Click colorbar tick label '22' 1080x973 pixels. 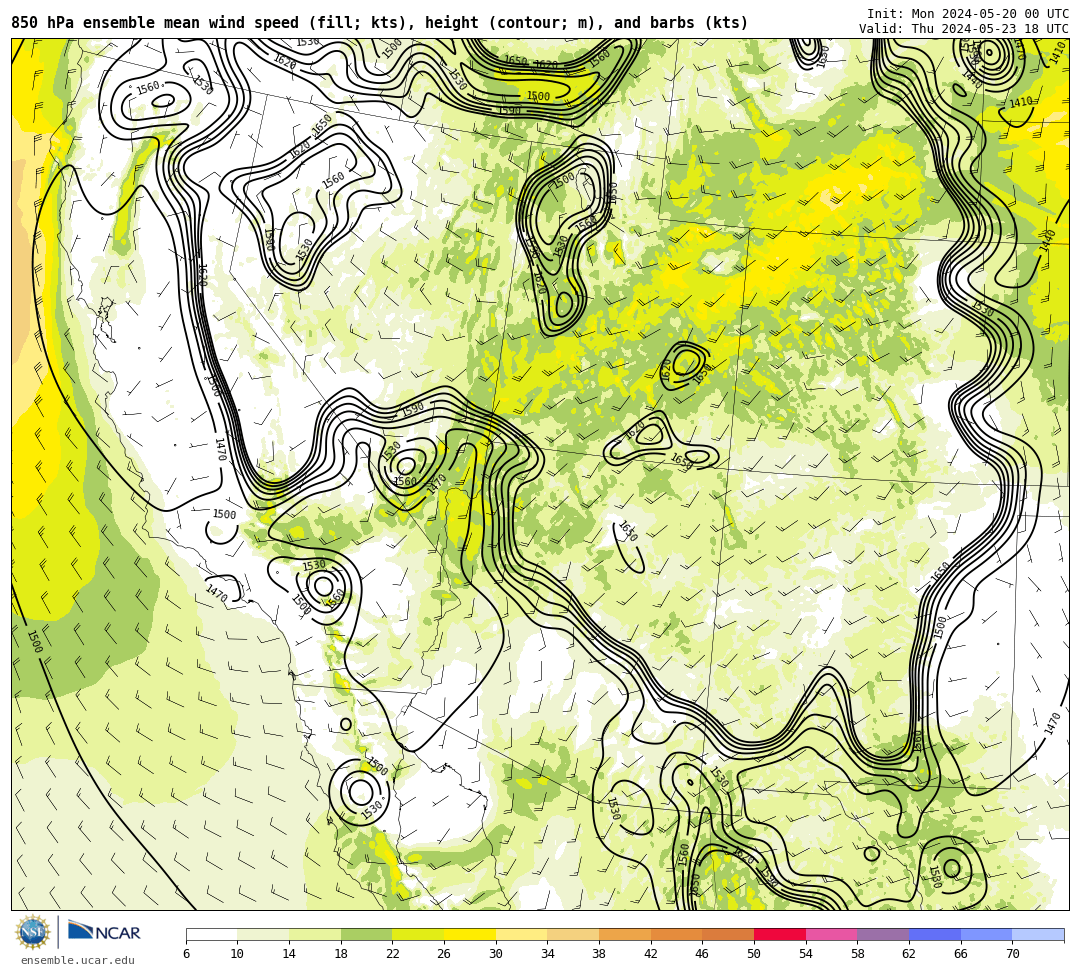coord(393,954)
